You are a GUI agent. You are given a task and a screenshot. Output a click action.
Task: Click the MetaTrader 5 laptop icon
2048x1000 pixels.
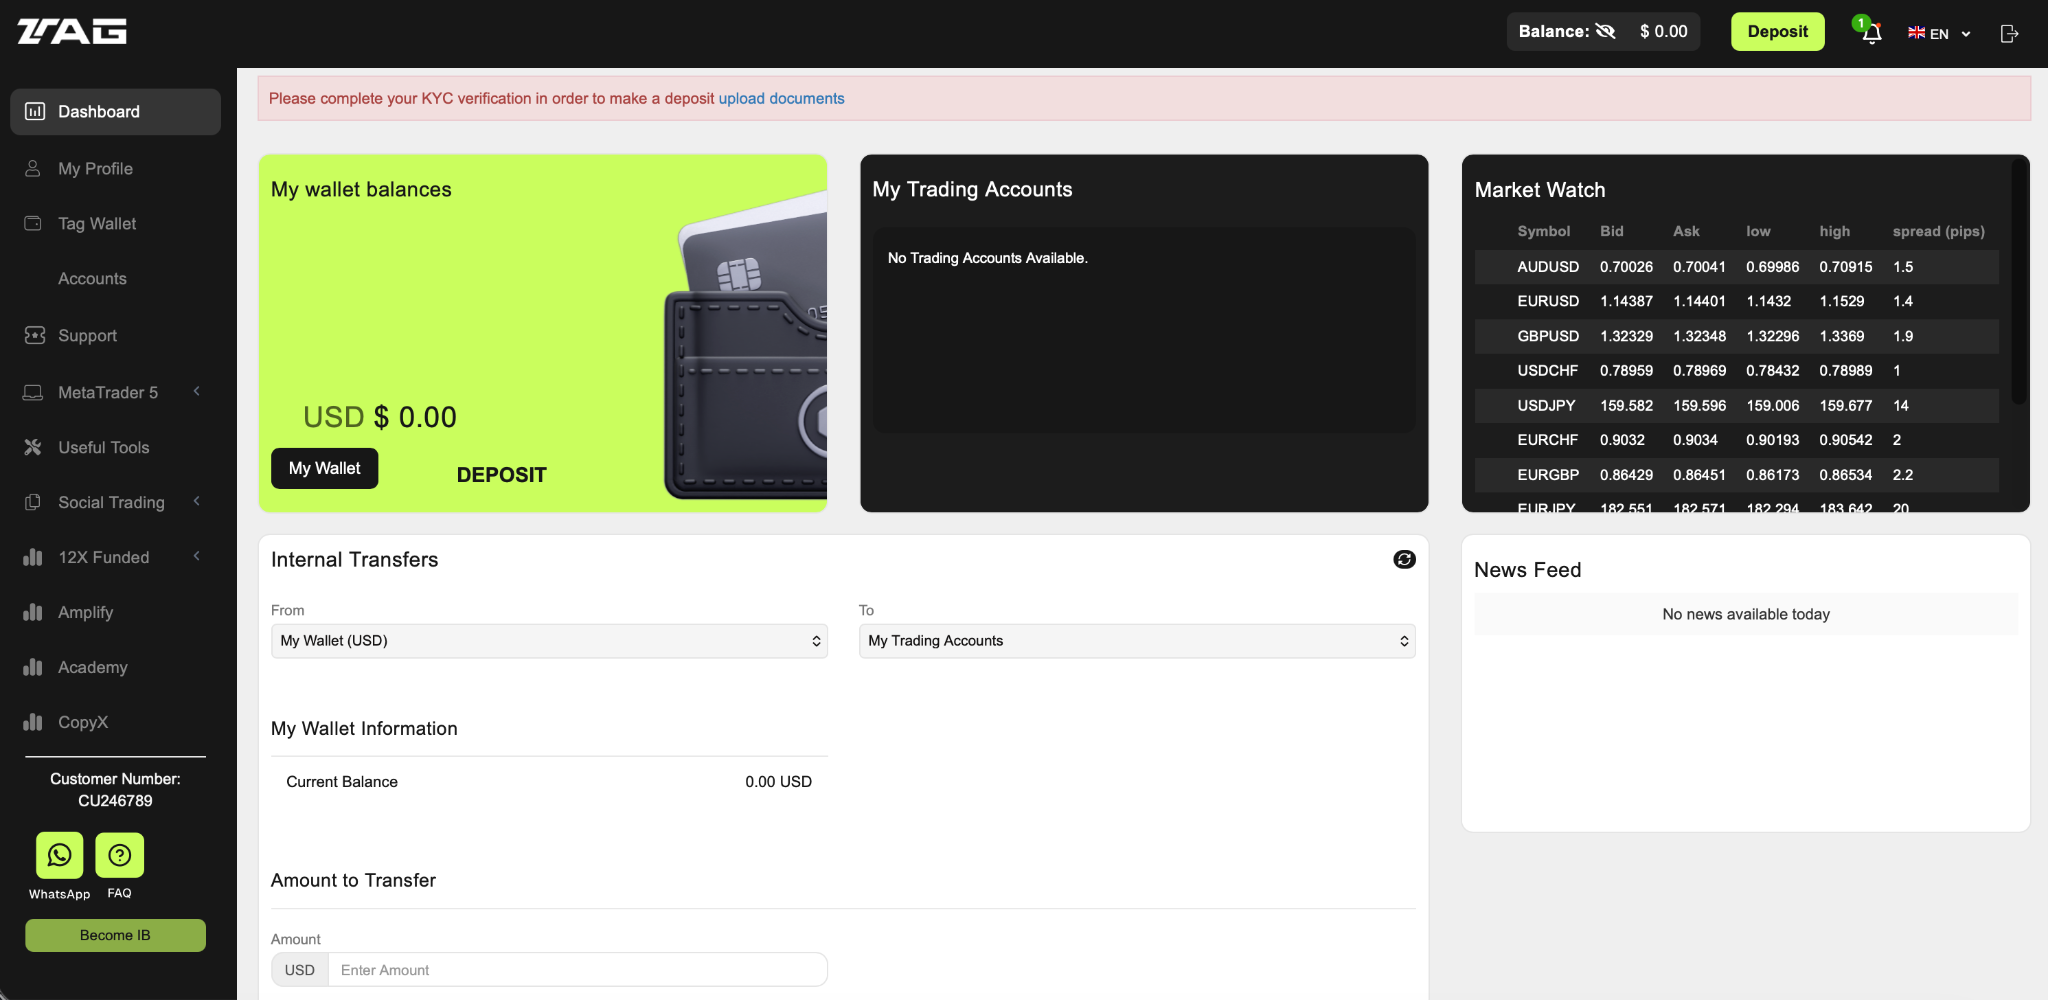point(33,392)
